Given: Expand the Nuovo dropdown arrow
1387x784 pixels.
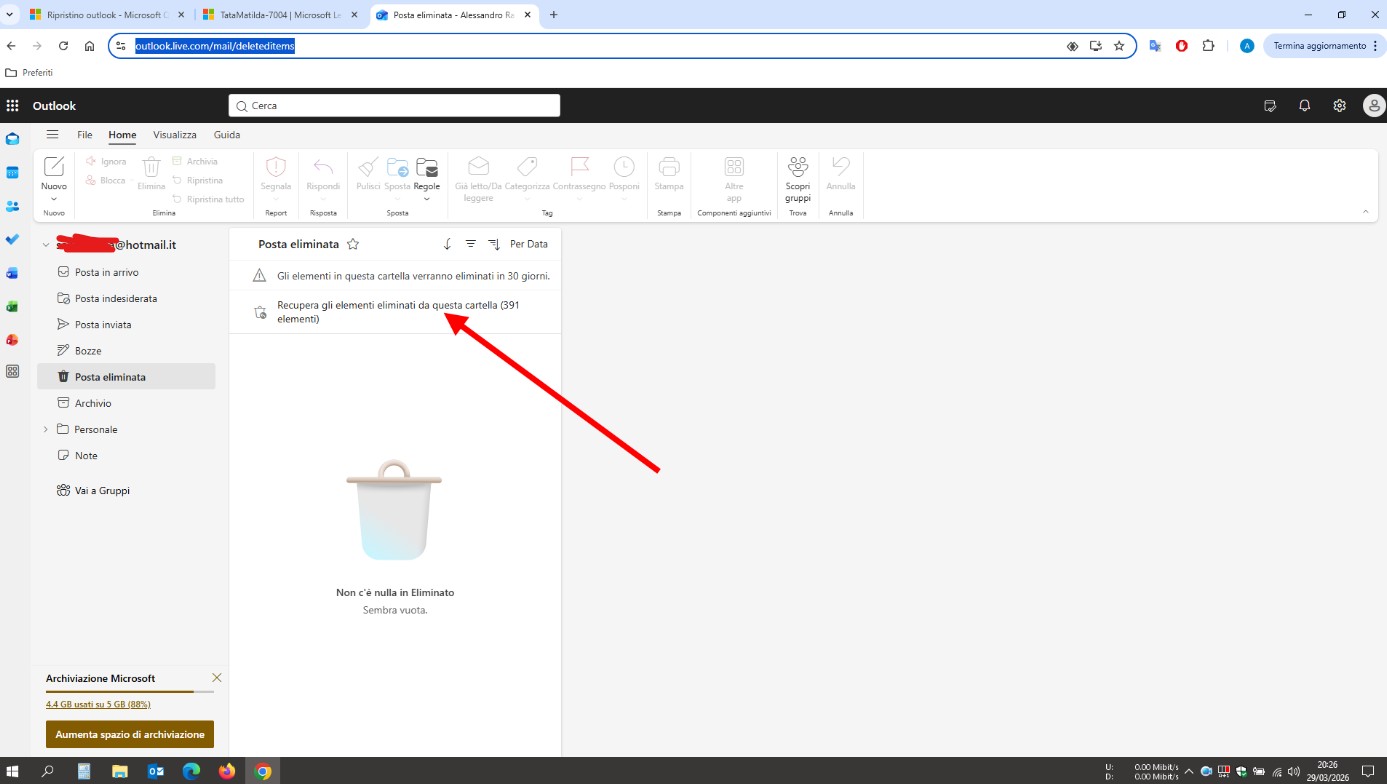Looking at the screenshot, I should click(x=54, y=198).
